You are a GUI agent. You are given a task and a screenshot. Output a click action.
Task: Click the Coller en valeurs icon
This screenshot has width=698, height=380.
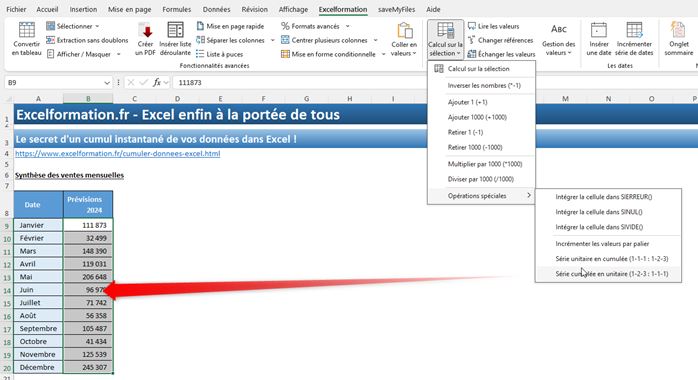(x=405, y=30)
